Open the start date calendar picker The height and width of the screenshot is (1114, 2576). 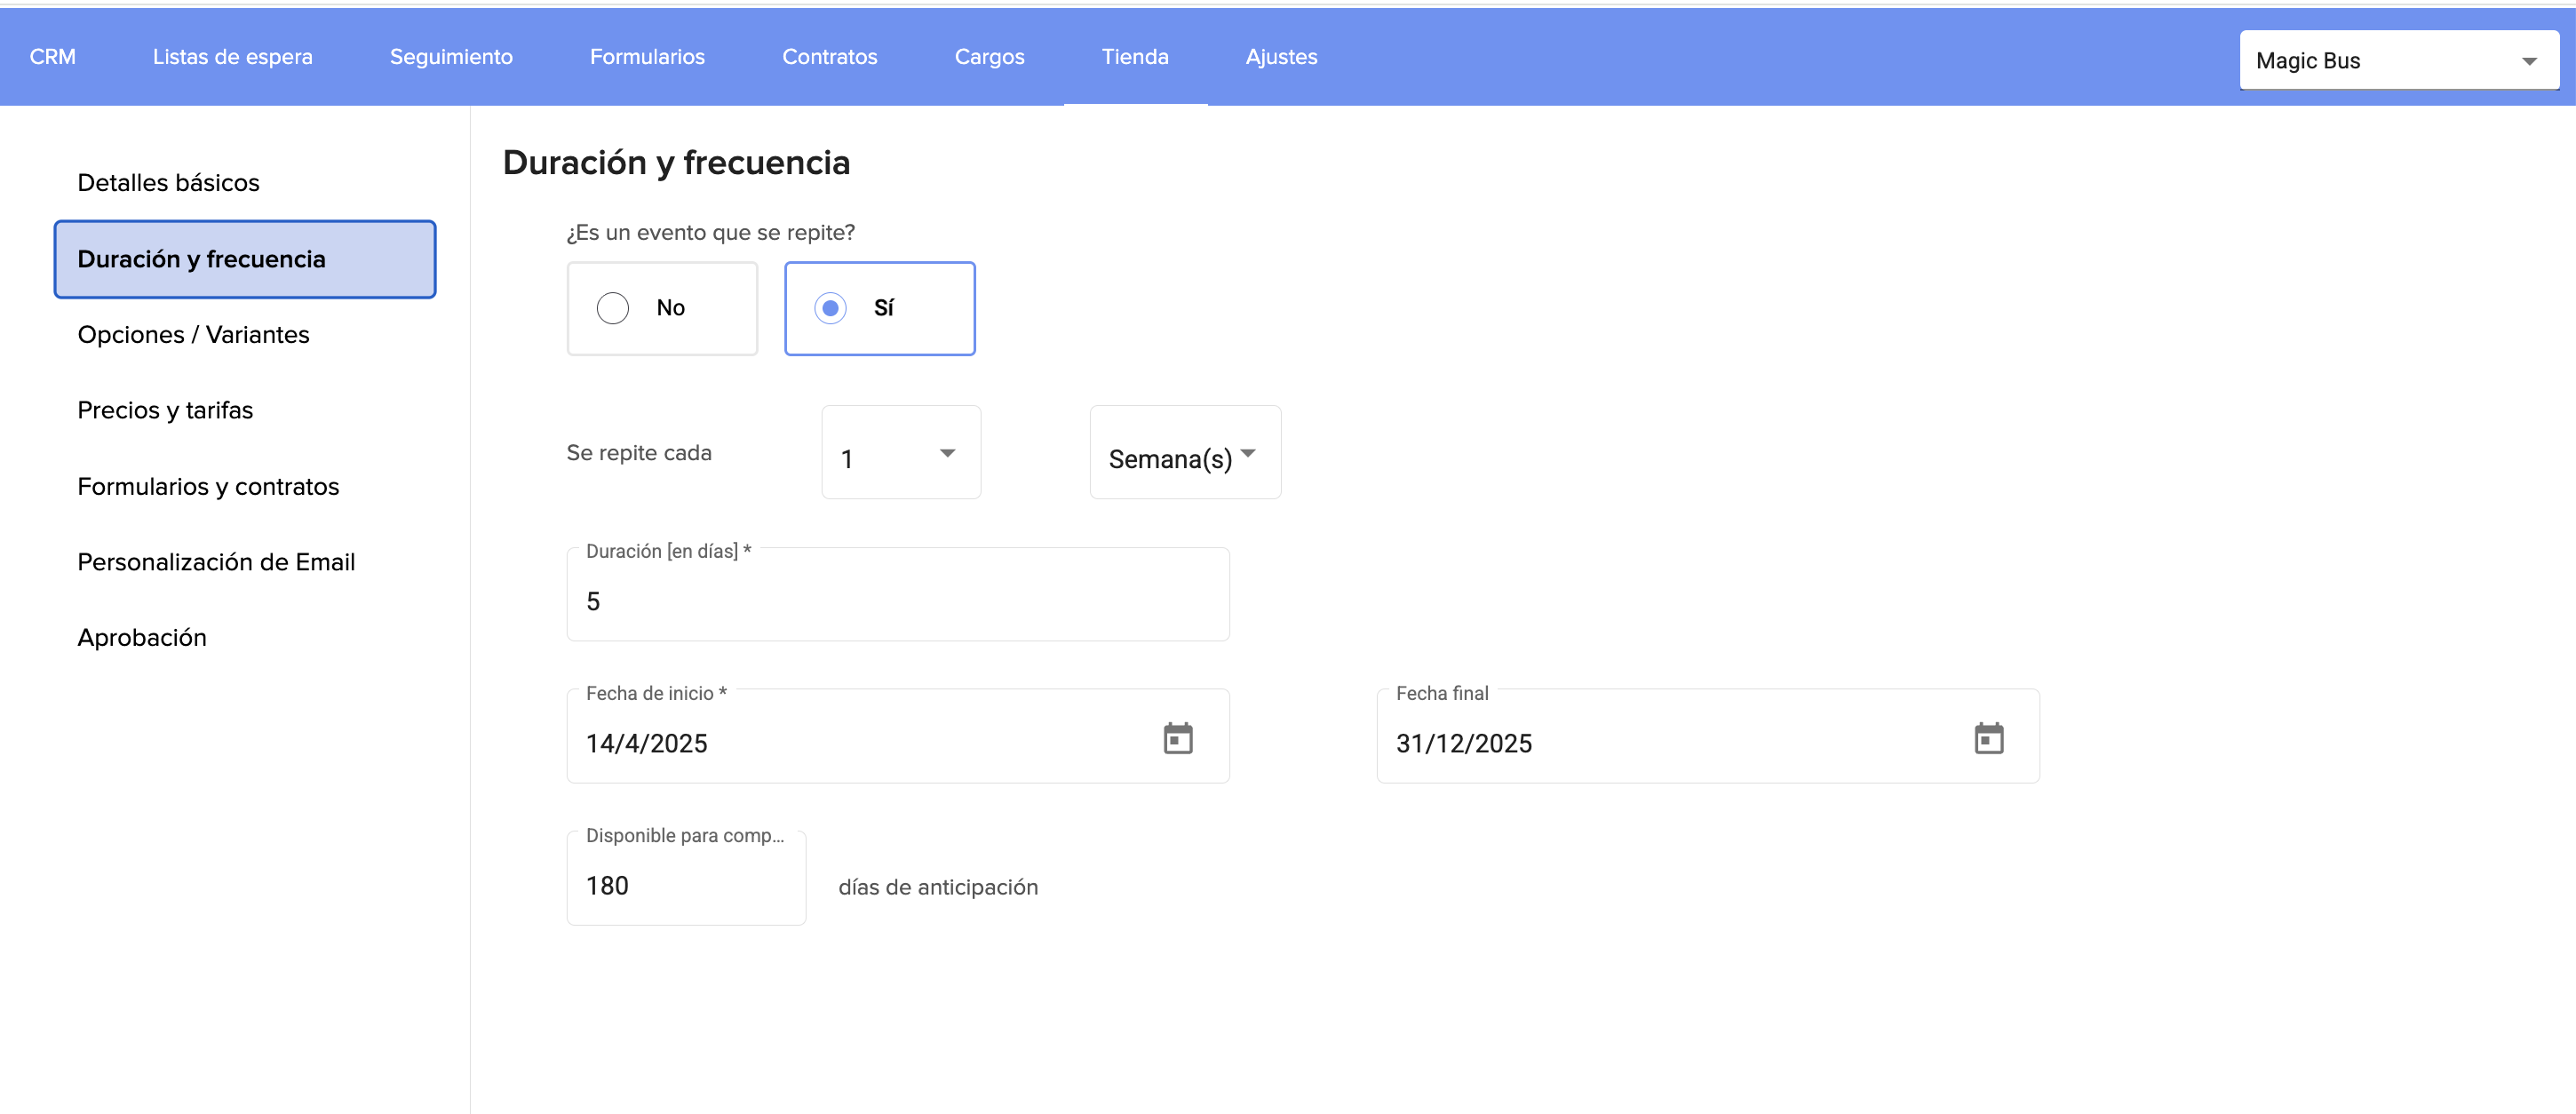coord(1178,739)
